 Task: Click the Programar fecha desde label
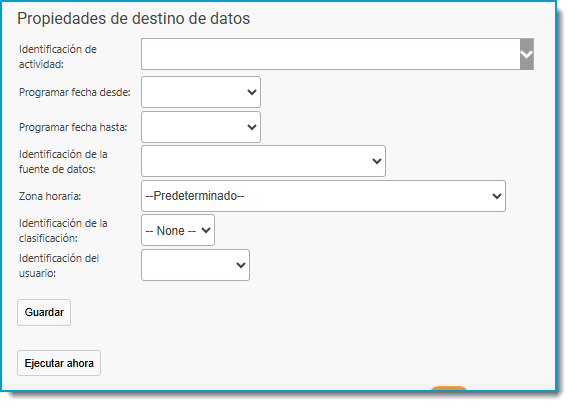[x=75, y=92]
